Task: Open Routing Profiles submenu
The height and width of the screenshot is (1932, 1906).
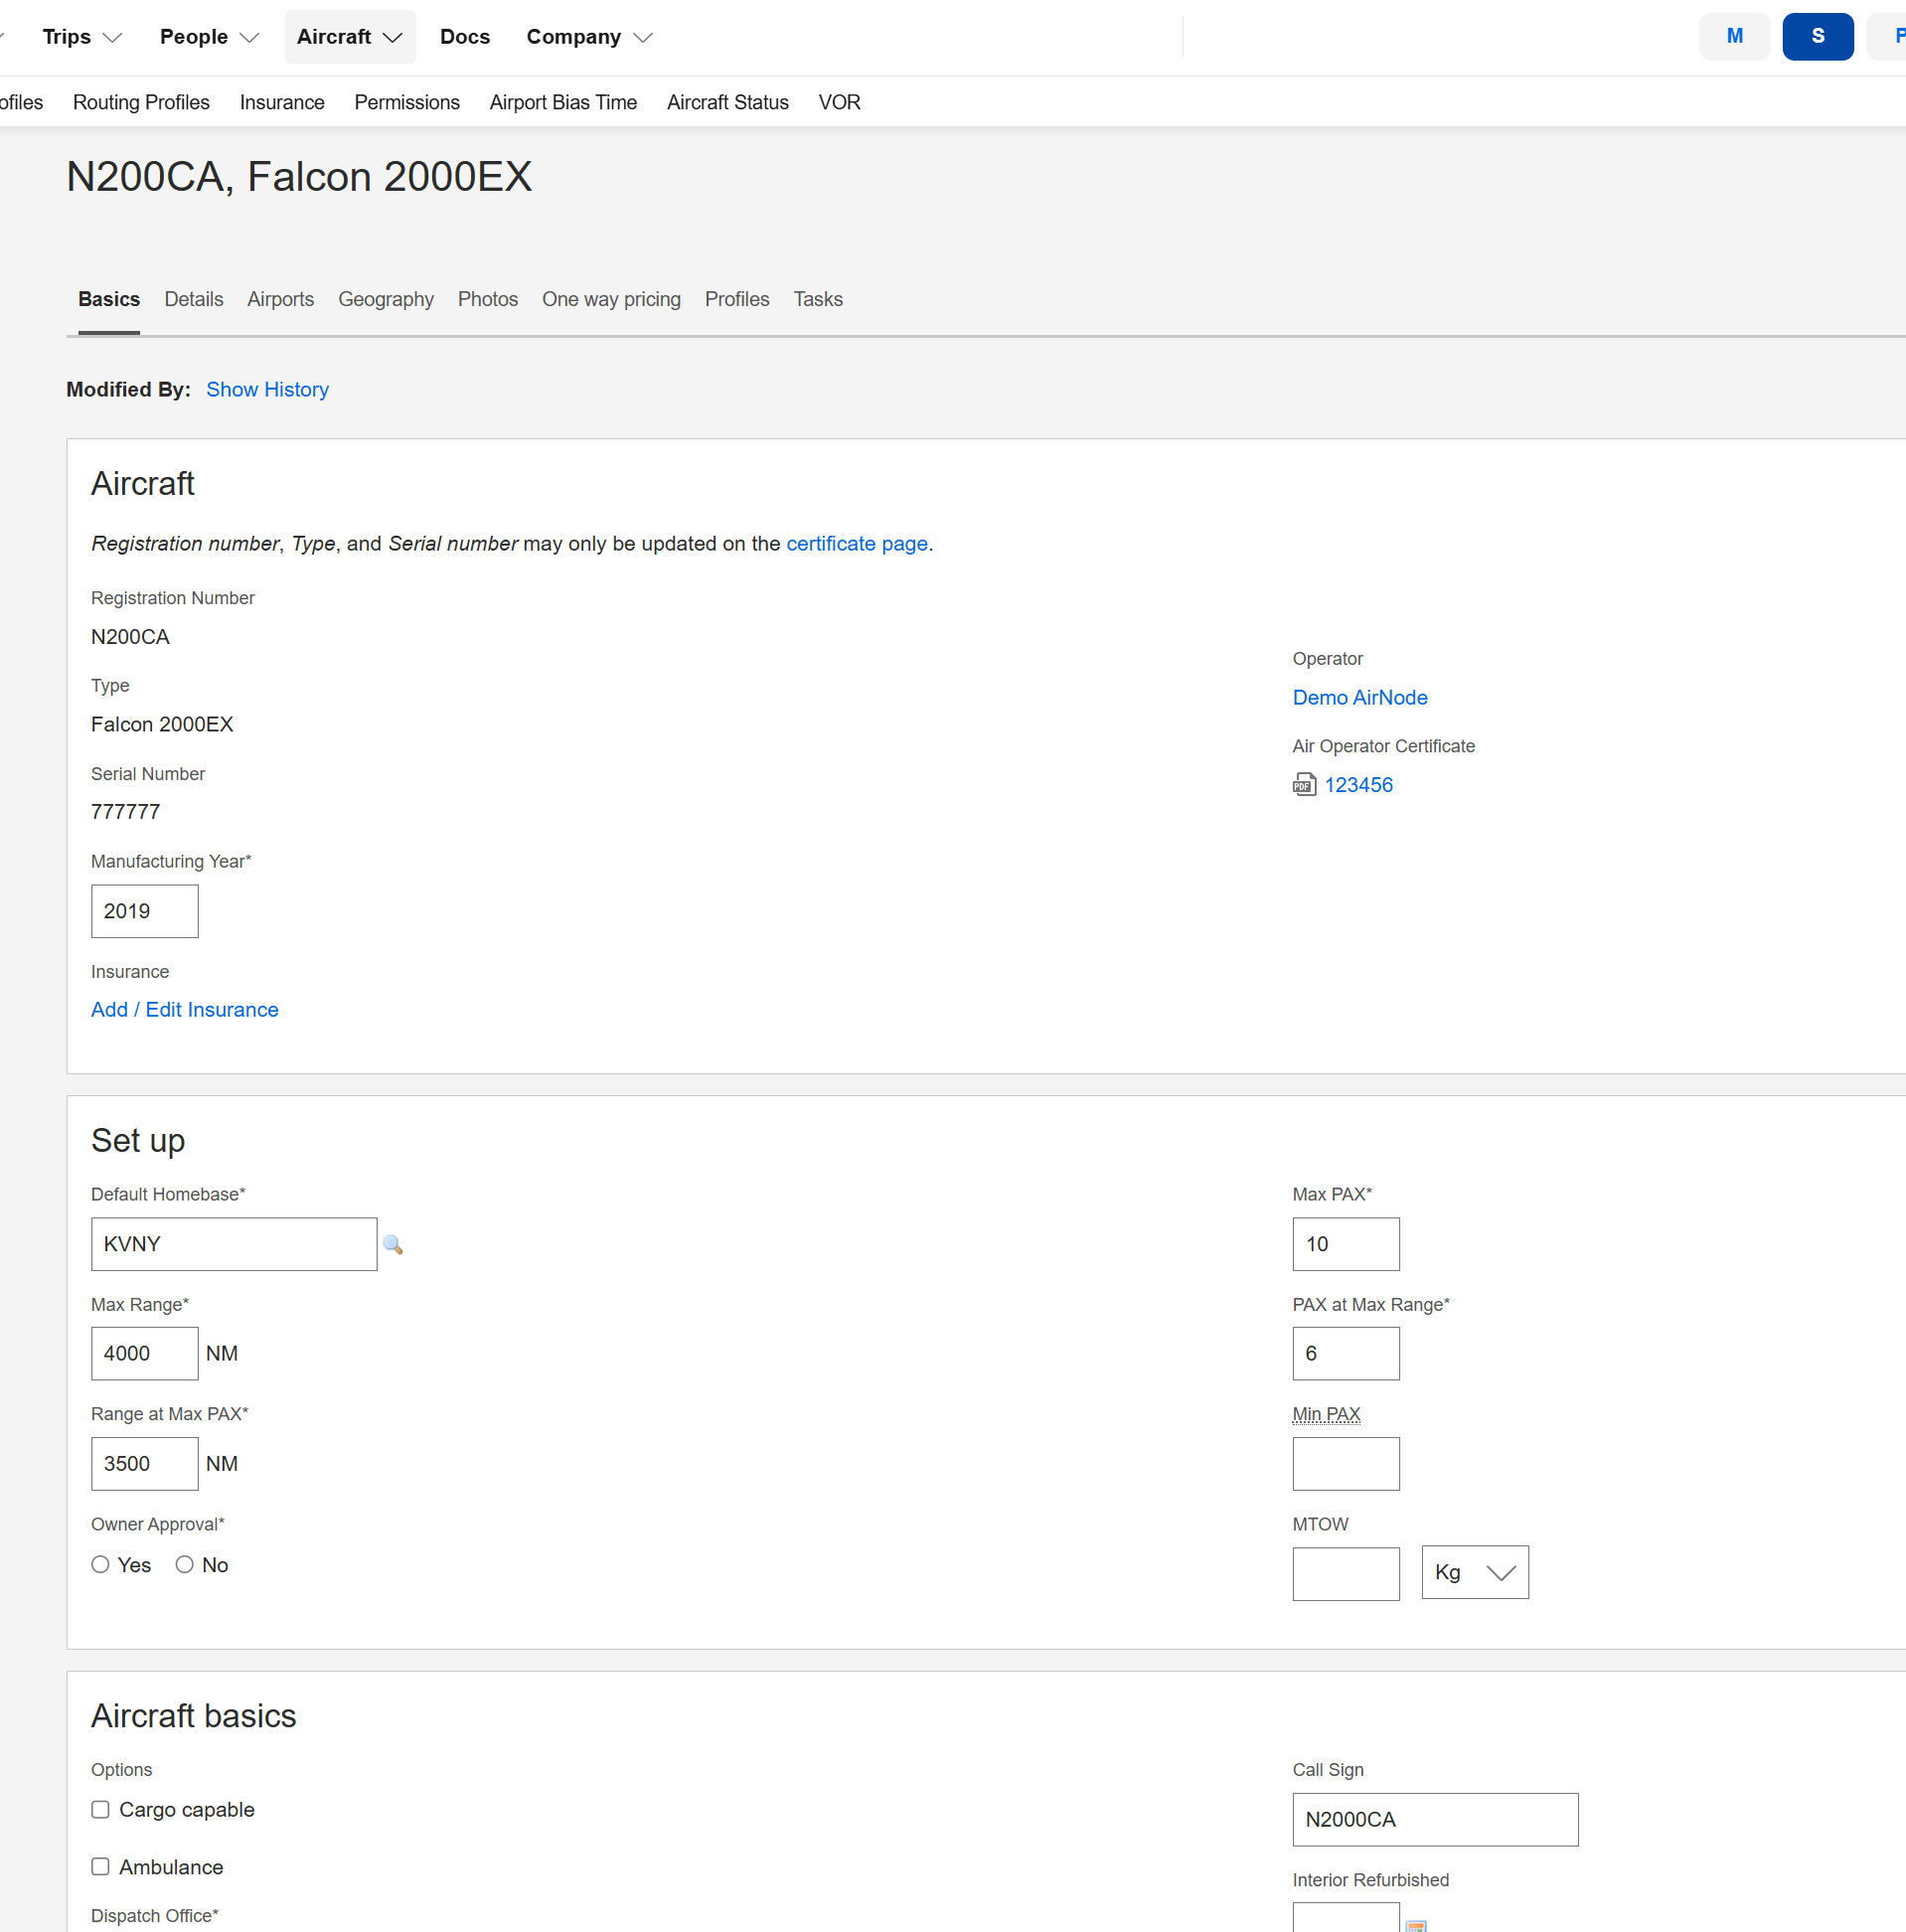Action: [x=141, y=102]
